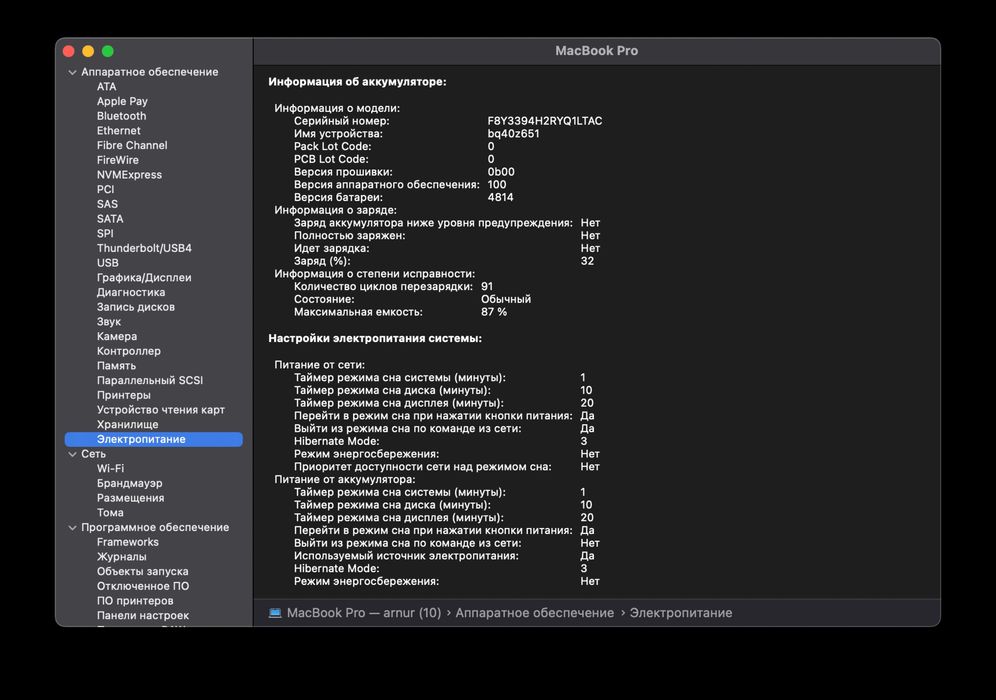Collapse the Сеть section
This screenshot has width=996, height=700.
[72, 454]
